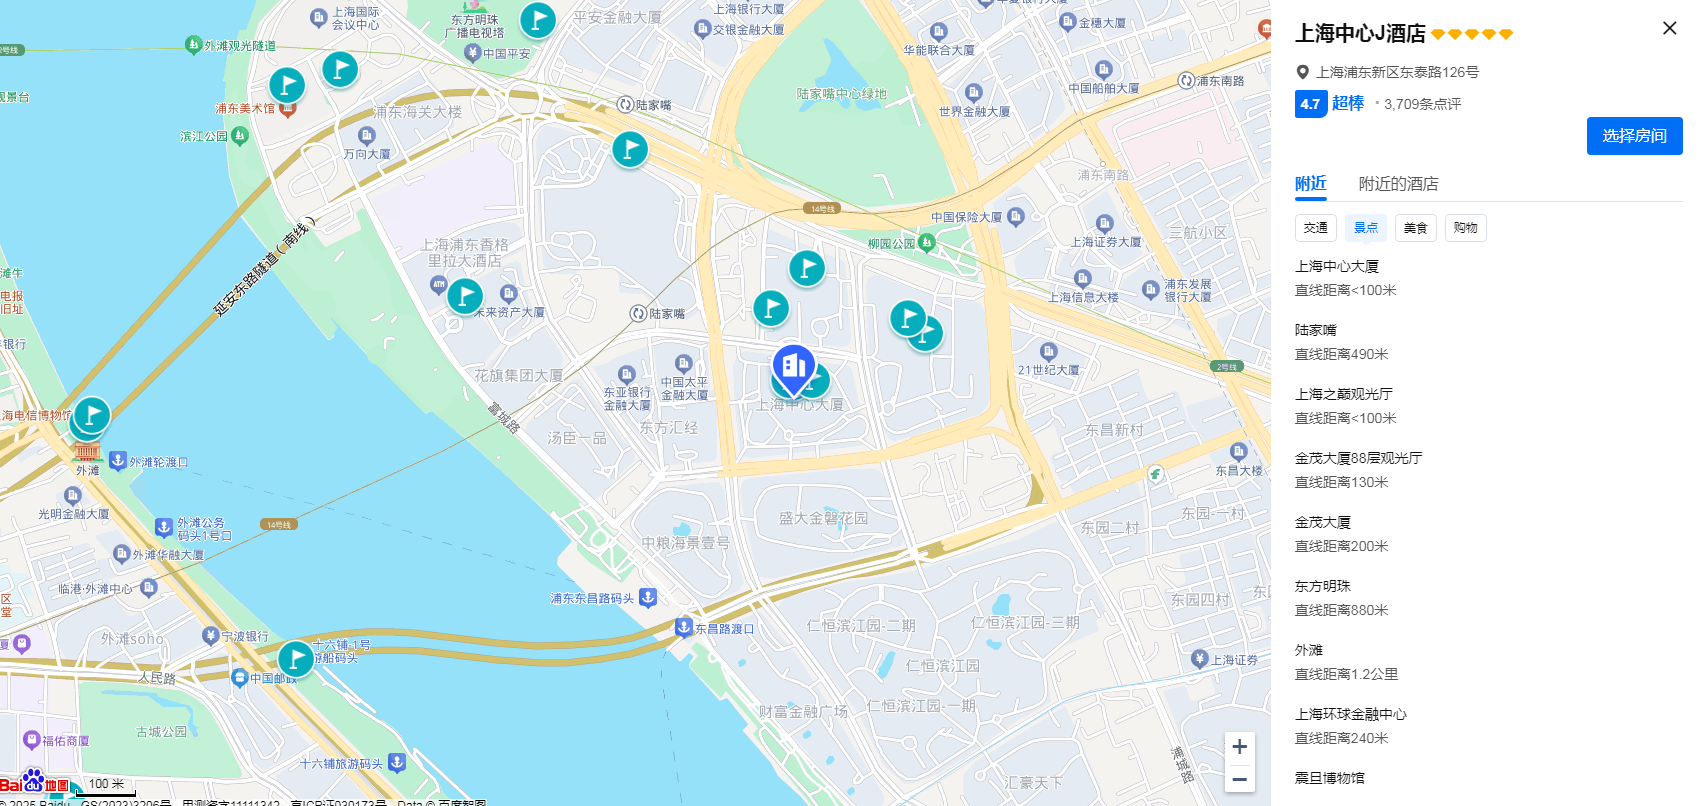This screenshot has height=806, width=1698.
Task: Switch to the 附近 tab
Action: (1311, 184)
